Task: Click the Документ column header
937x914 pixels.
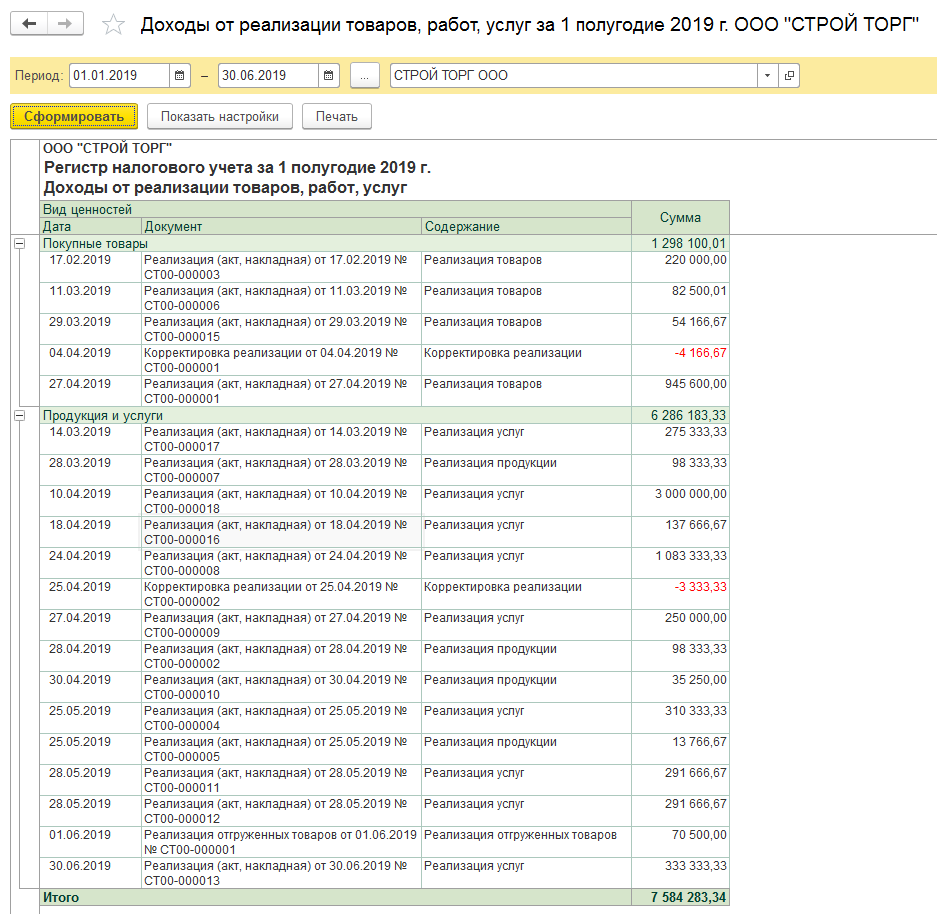Action: coord(281,226)
